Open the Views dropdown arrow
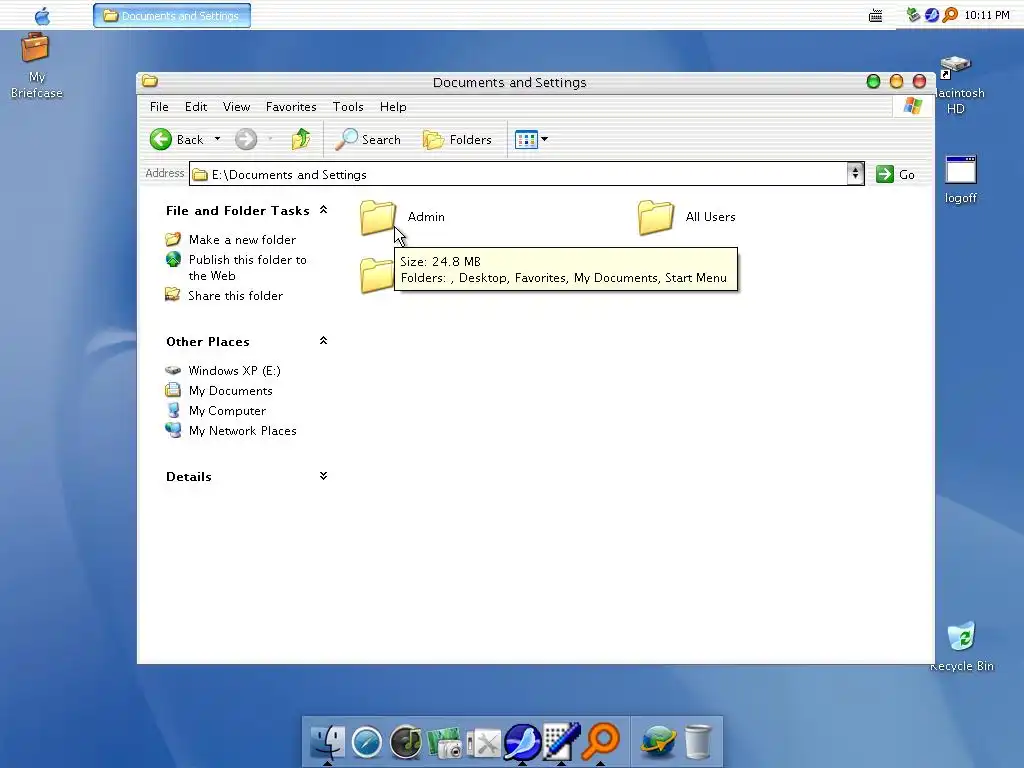The image size is (1024, 768). [x=545, y=139]
